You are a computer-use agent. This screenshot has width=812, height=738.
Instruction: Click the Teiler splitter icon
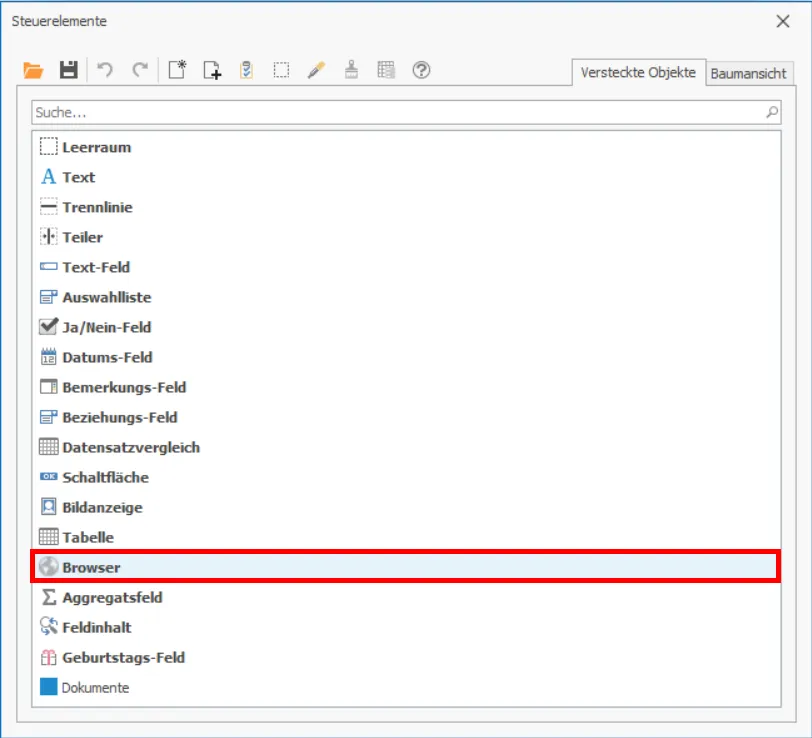[x=49, y=237]
